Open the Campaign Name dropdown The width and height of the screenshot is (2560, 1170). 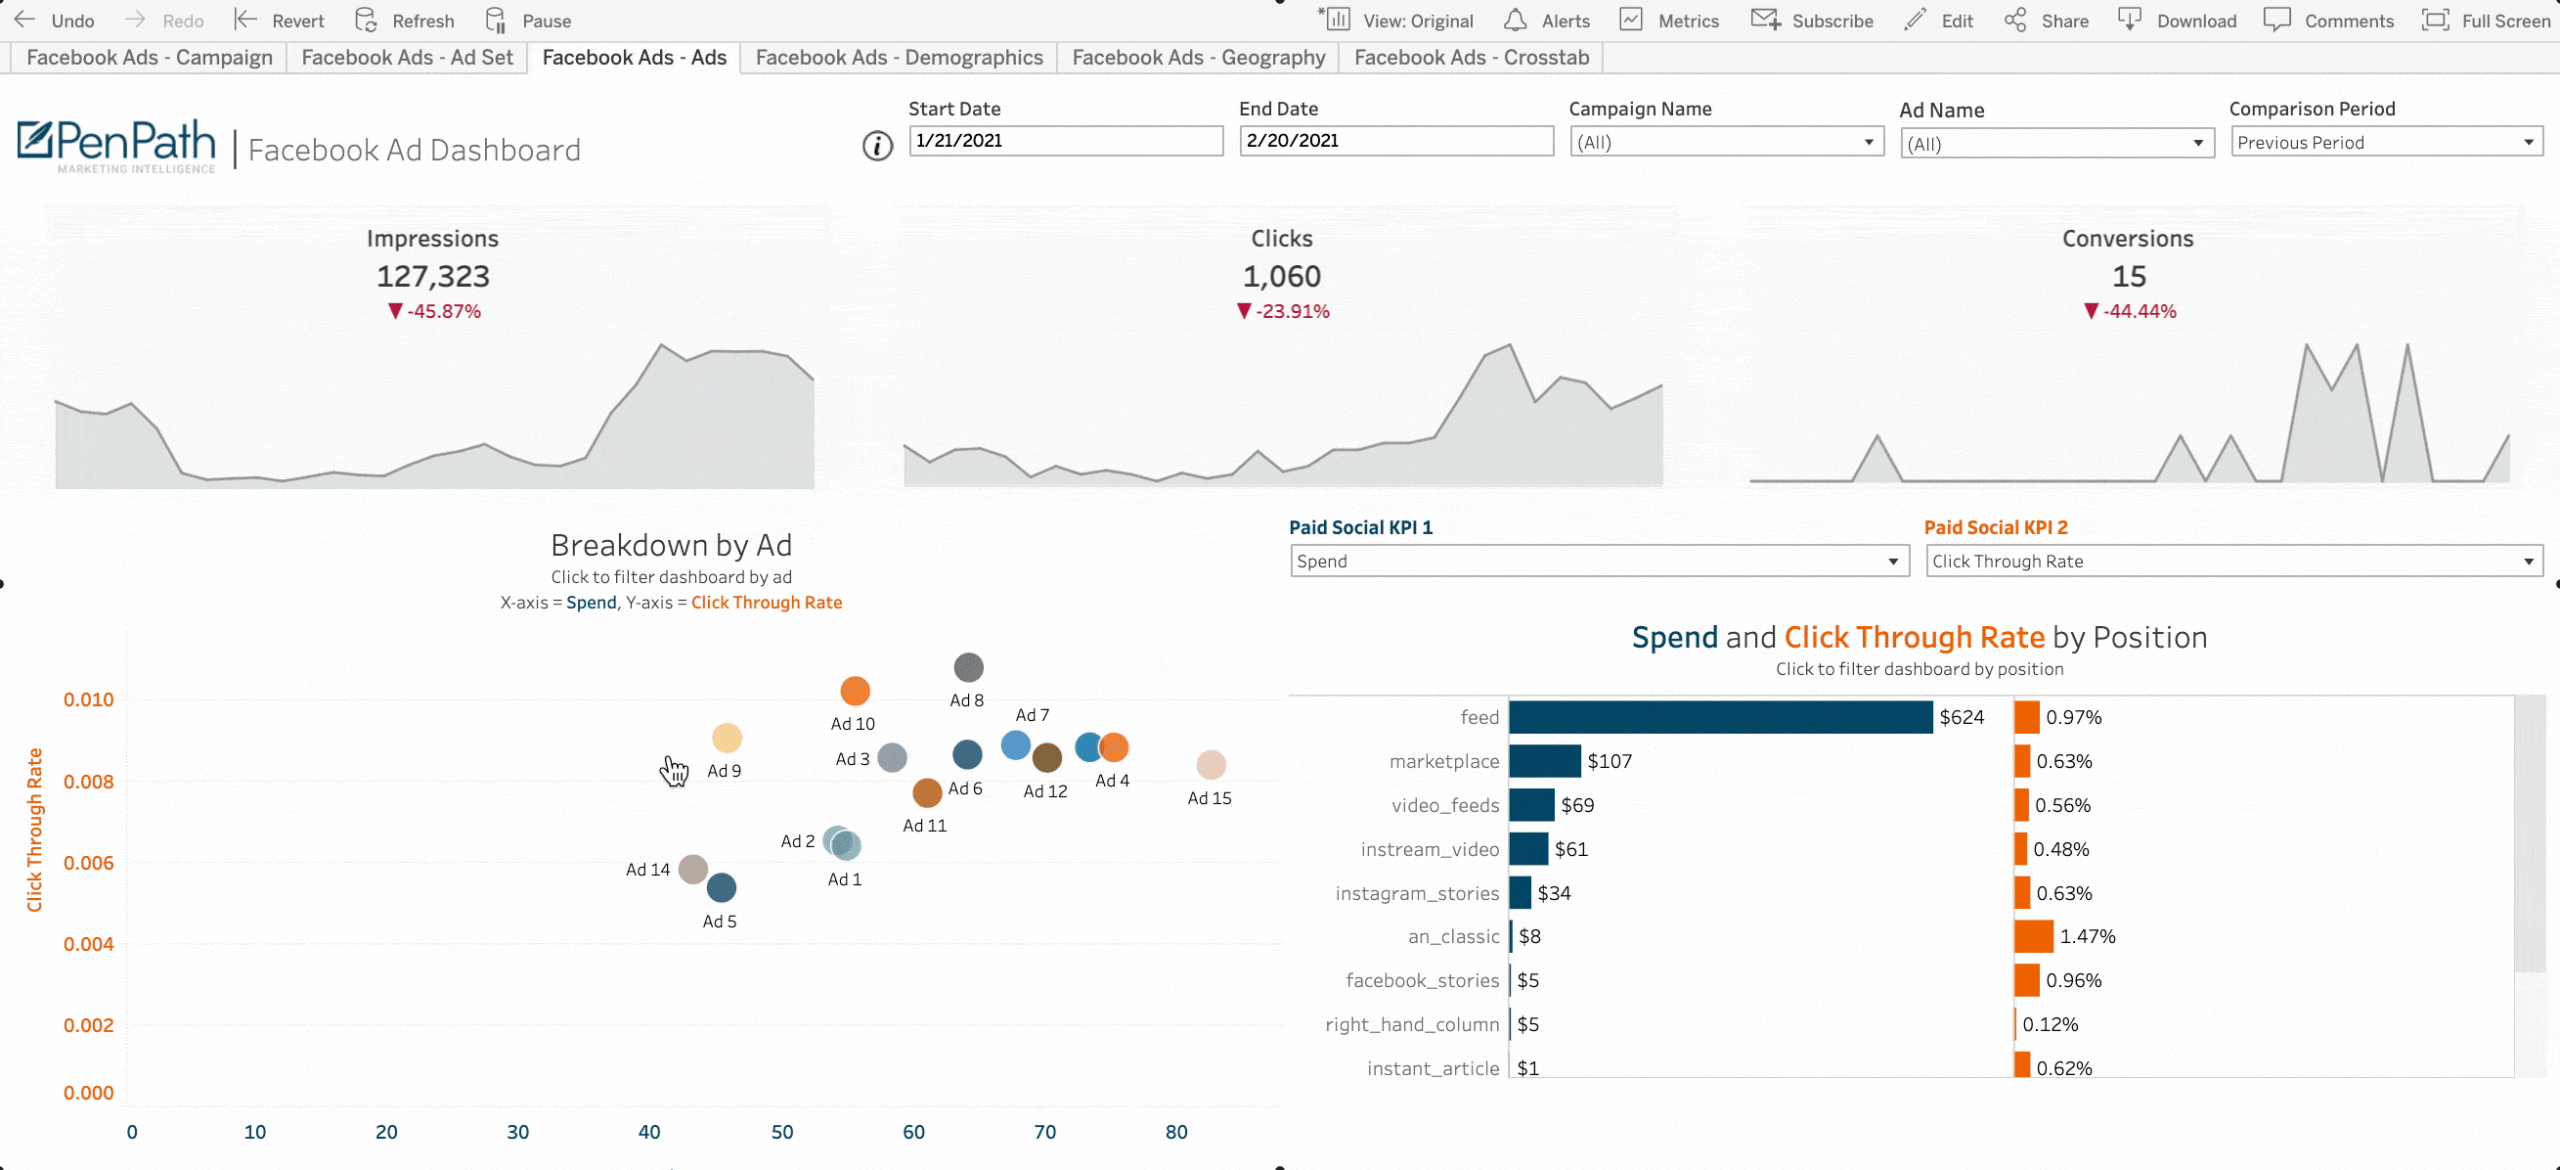click(x=1726, y=142)
